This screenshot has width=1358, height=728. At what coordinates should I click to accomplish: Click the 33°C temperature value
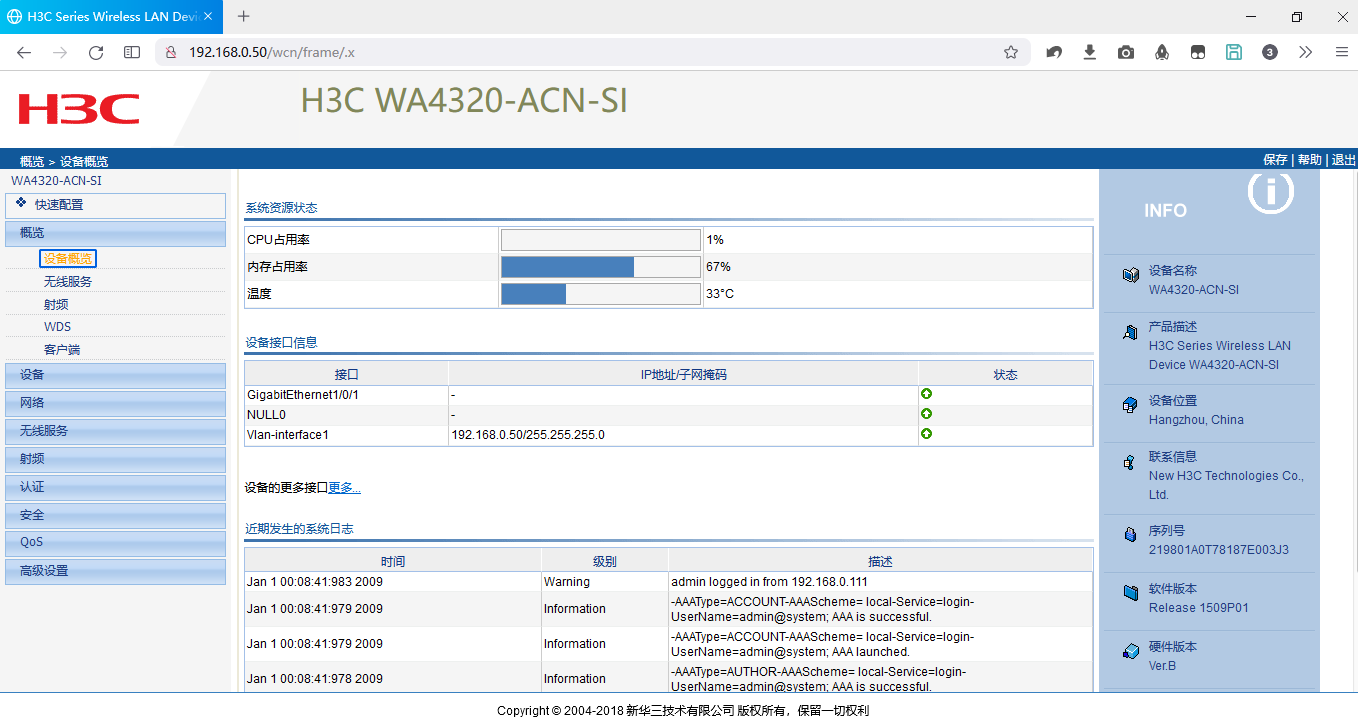720,294
